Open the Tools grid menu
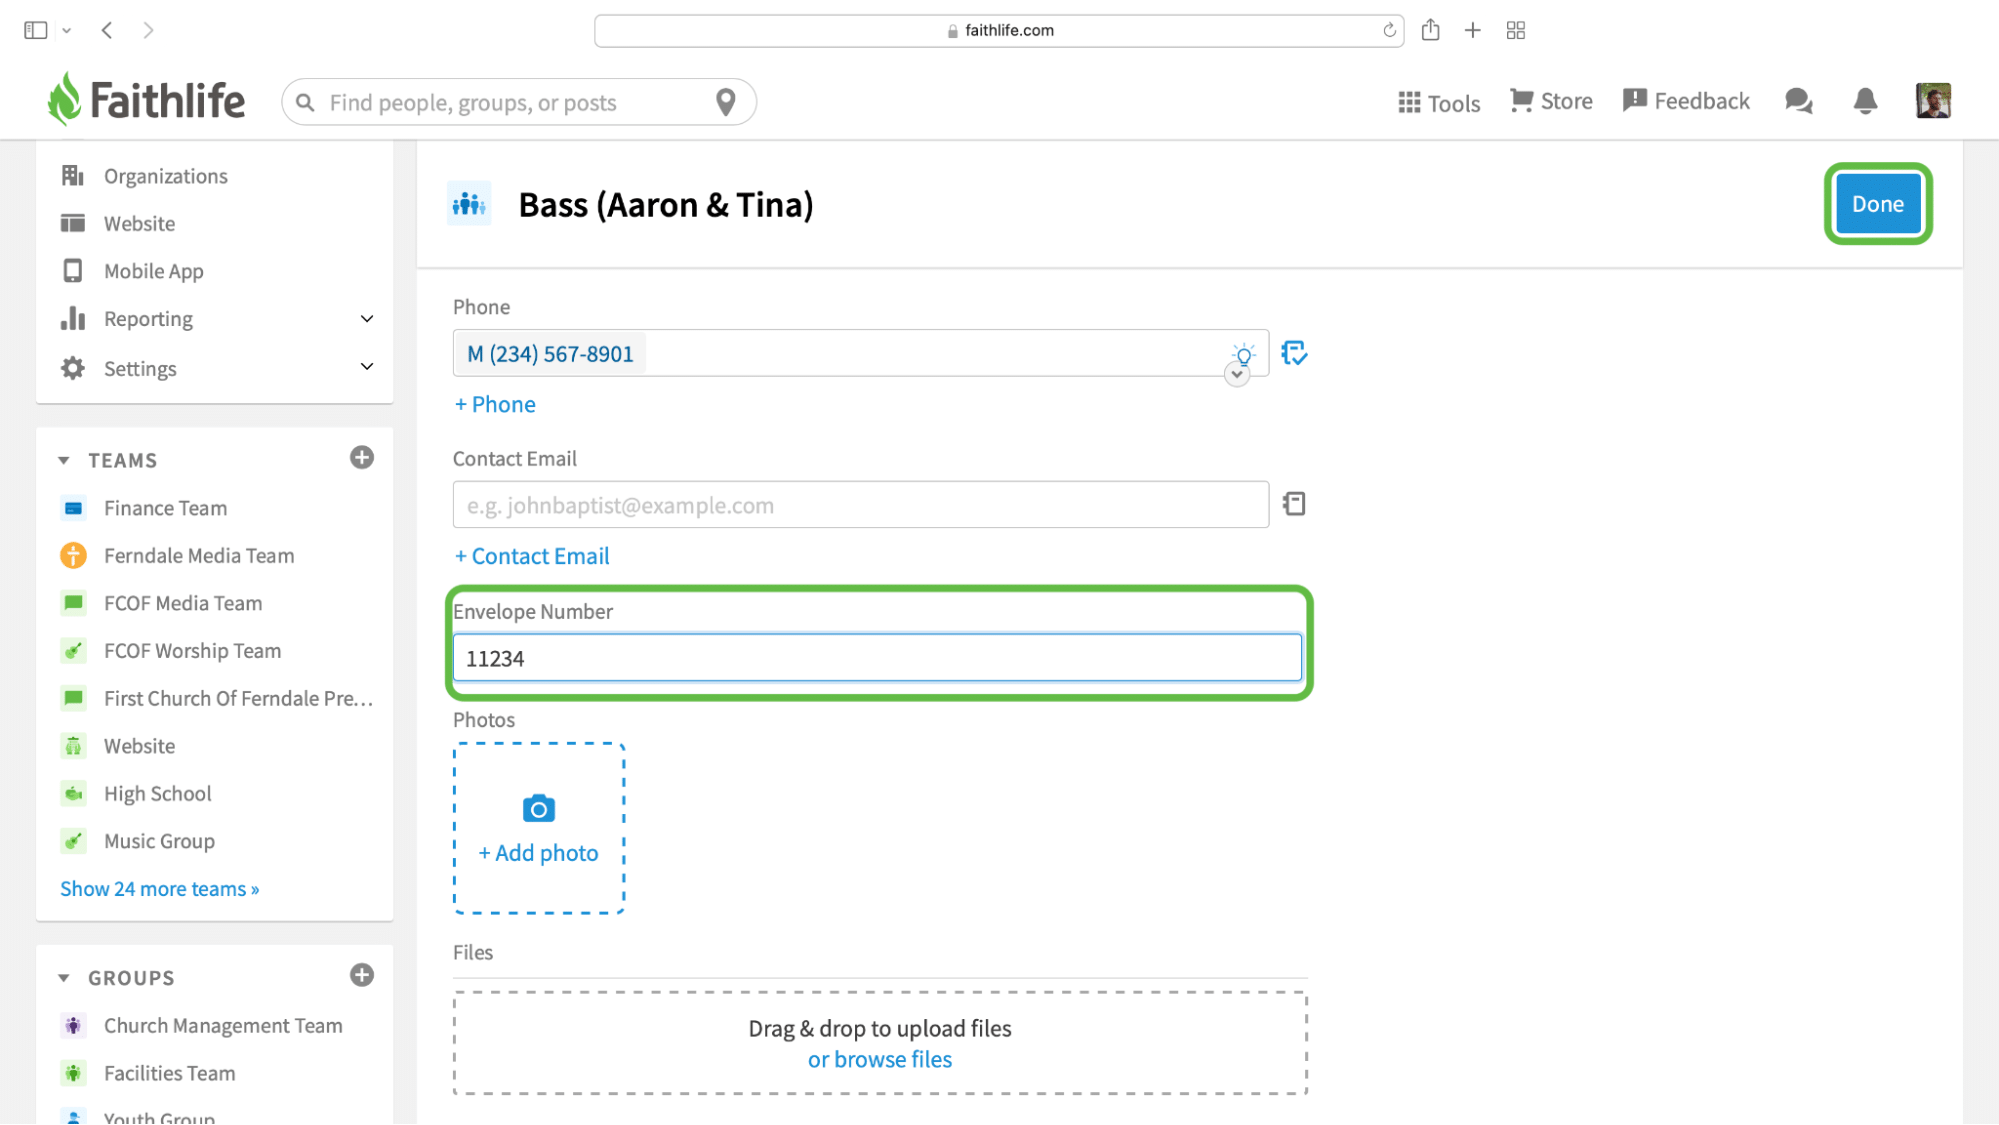The width and height of the screenshot is (1999, 1125). (x=1438, y=102)
